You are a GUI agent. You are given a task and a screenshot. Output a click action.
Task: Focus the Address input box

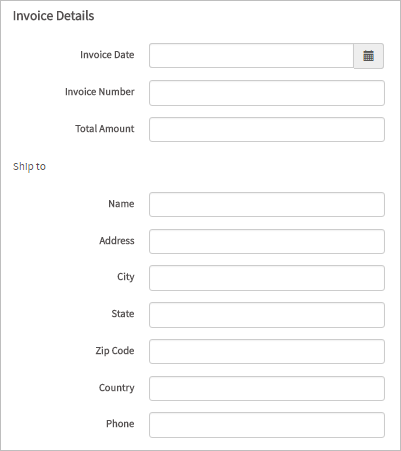(x=267, y=241)
